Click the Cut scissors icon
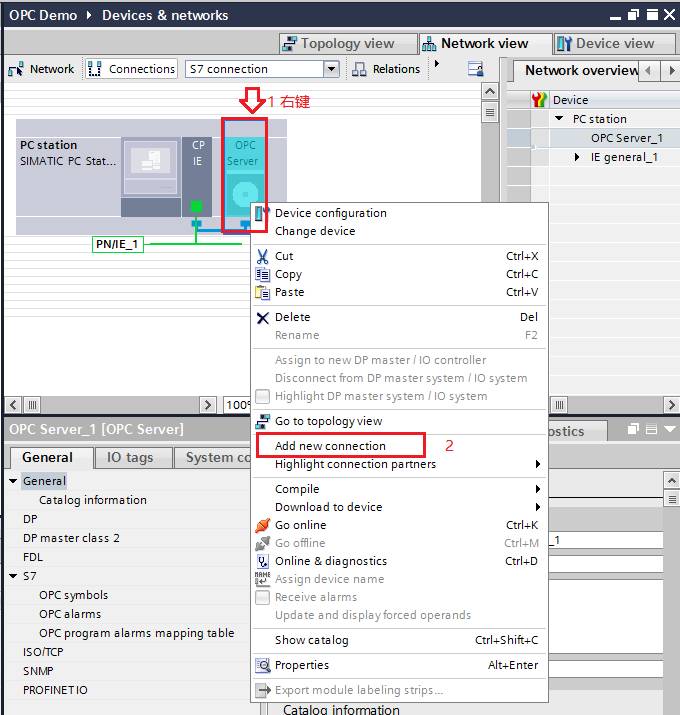This screenshot has width=680, height=715. 263,256
